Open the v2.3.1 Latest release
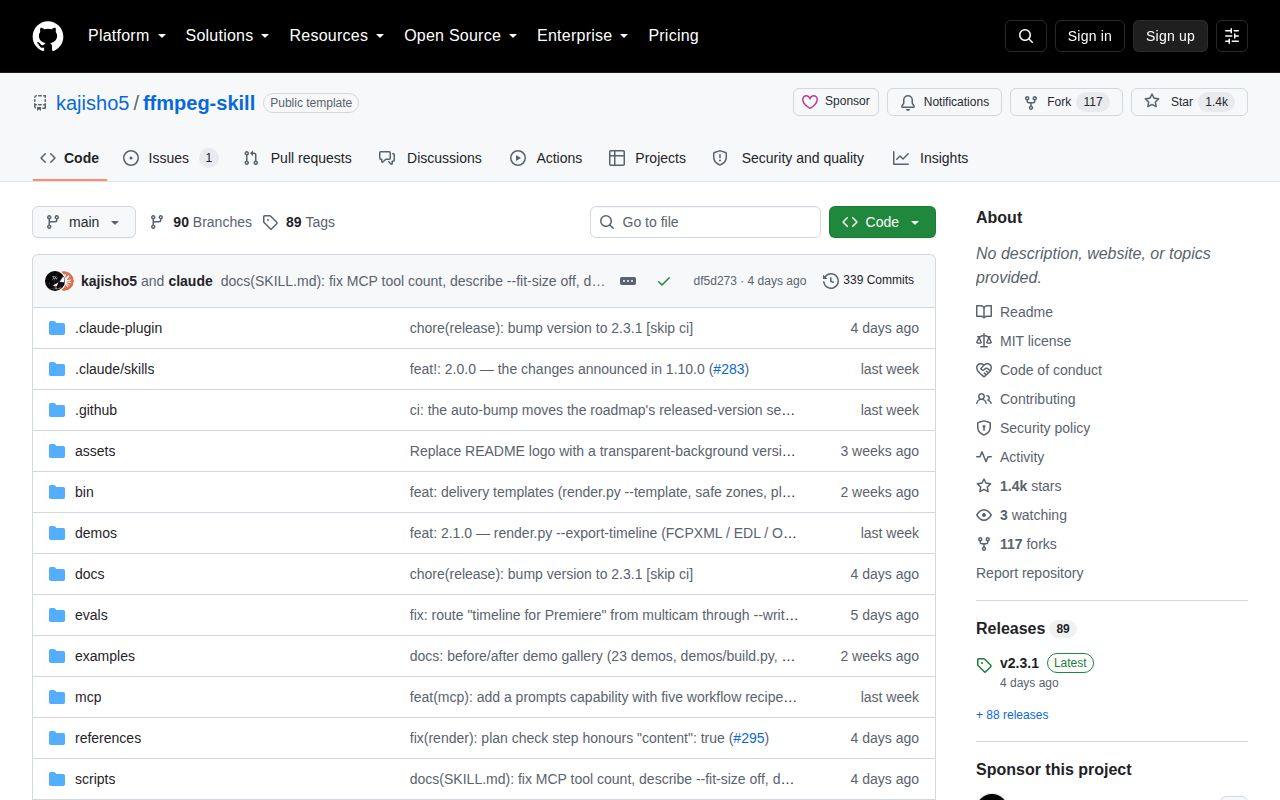Screen dimensions: 1280x800 (x=1034, y=671)
